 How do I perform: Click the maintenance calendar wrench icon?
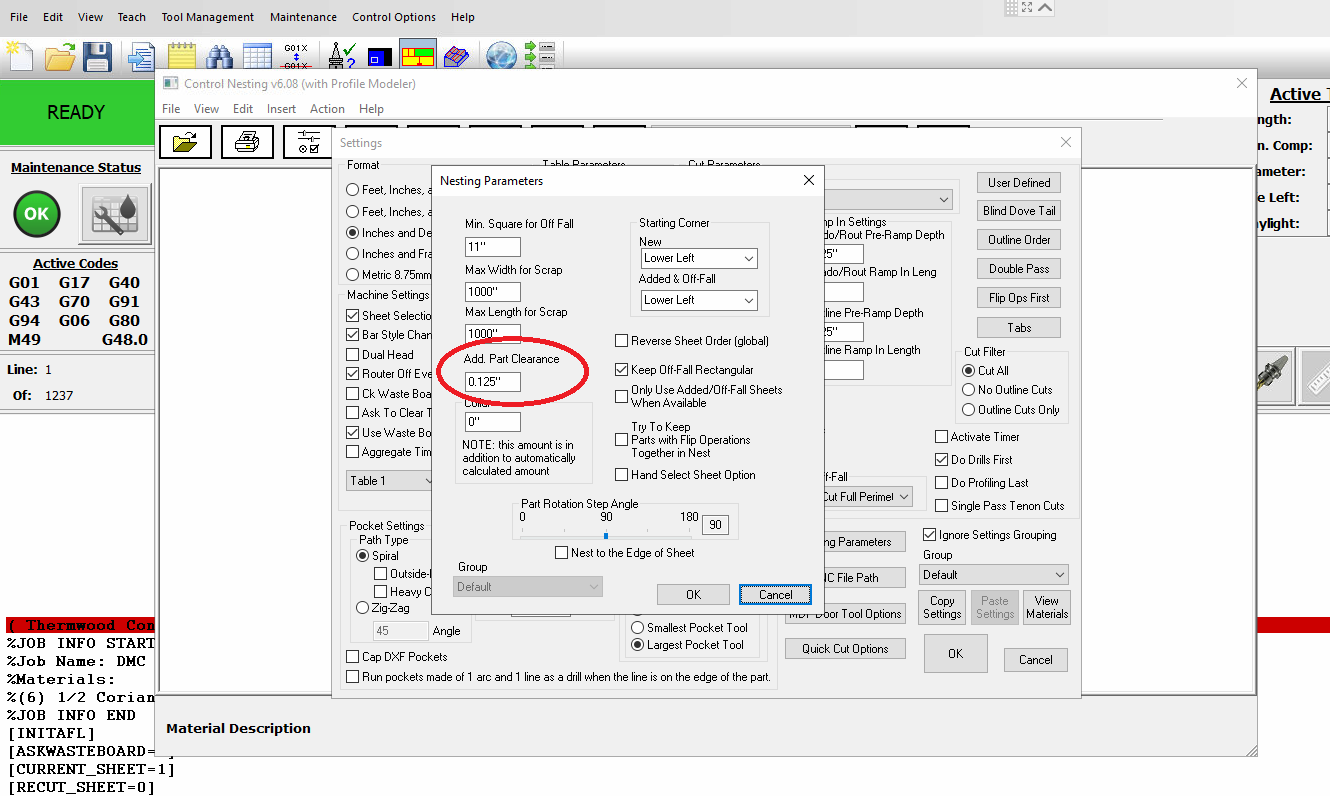pyautogui.click(x=115, y=214)
